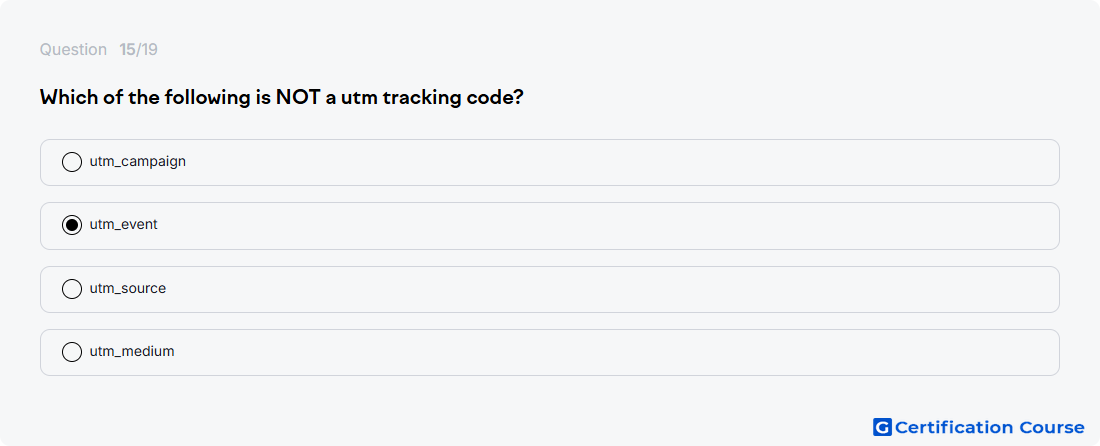Click the gray "Question" label

(x=73, y=50)
